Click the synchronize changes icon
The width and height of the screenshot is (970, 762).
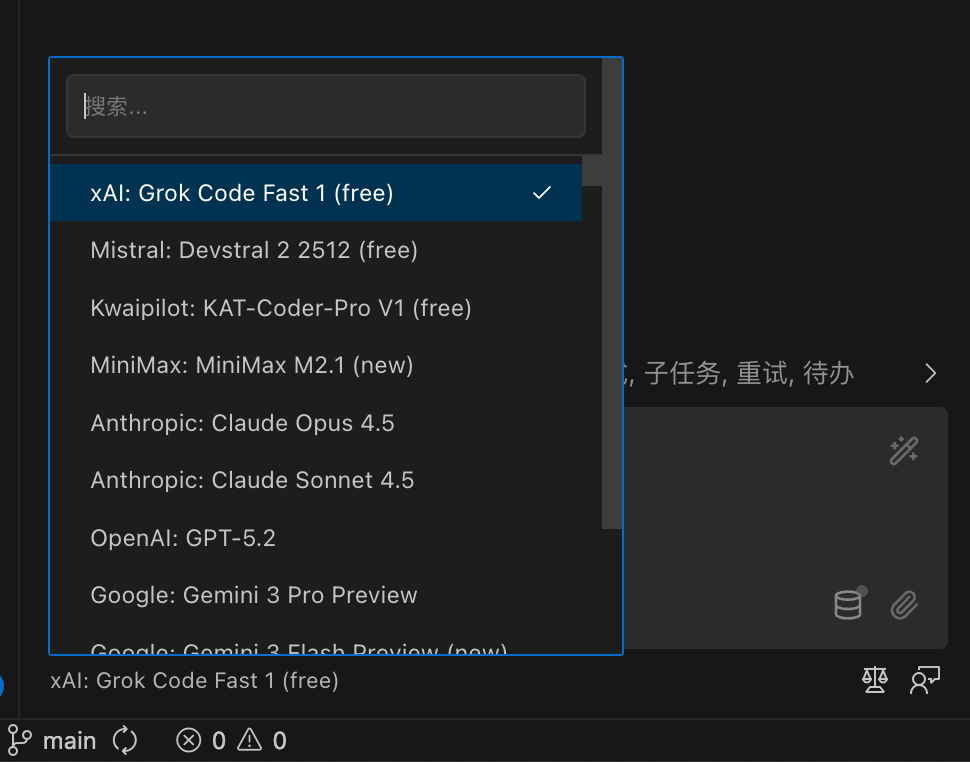point(124,740)
